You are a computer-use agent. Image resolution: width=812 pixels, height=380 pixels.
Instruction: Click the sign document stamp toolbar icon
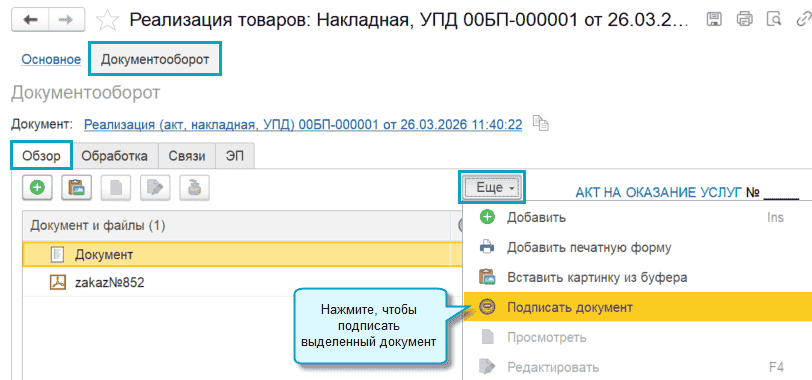point(194,187)
